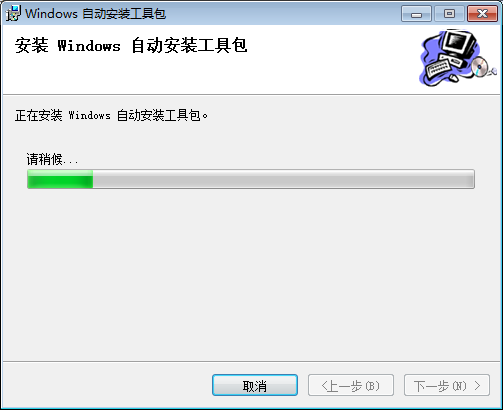The image size is (503, 410).
Task: Click the disabled 下一步(N) button
Action: pos(447,385)
